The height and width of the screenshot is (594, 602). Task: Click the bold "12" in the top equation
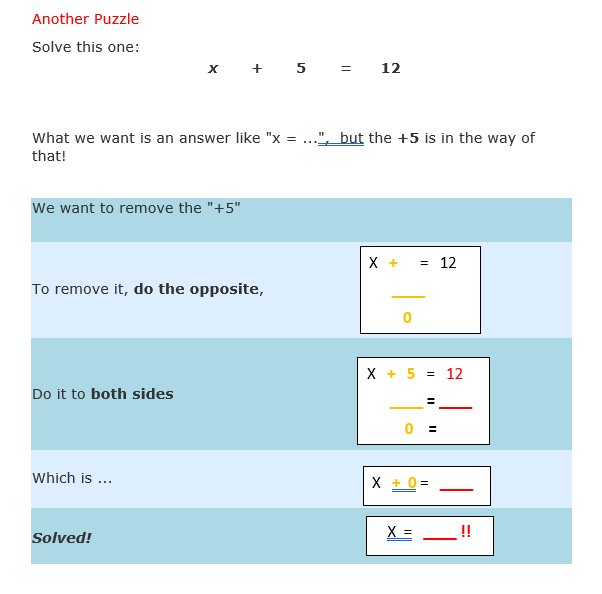pyautogui.click(x=390, y=69)
